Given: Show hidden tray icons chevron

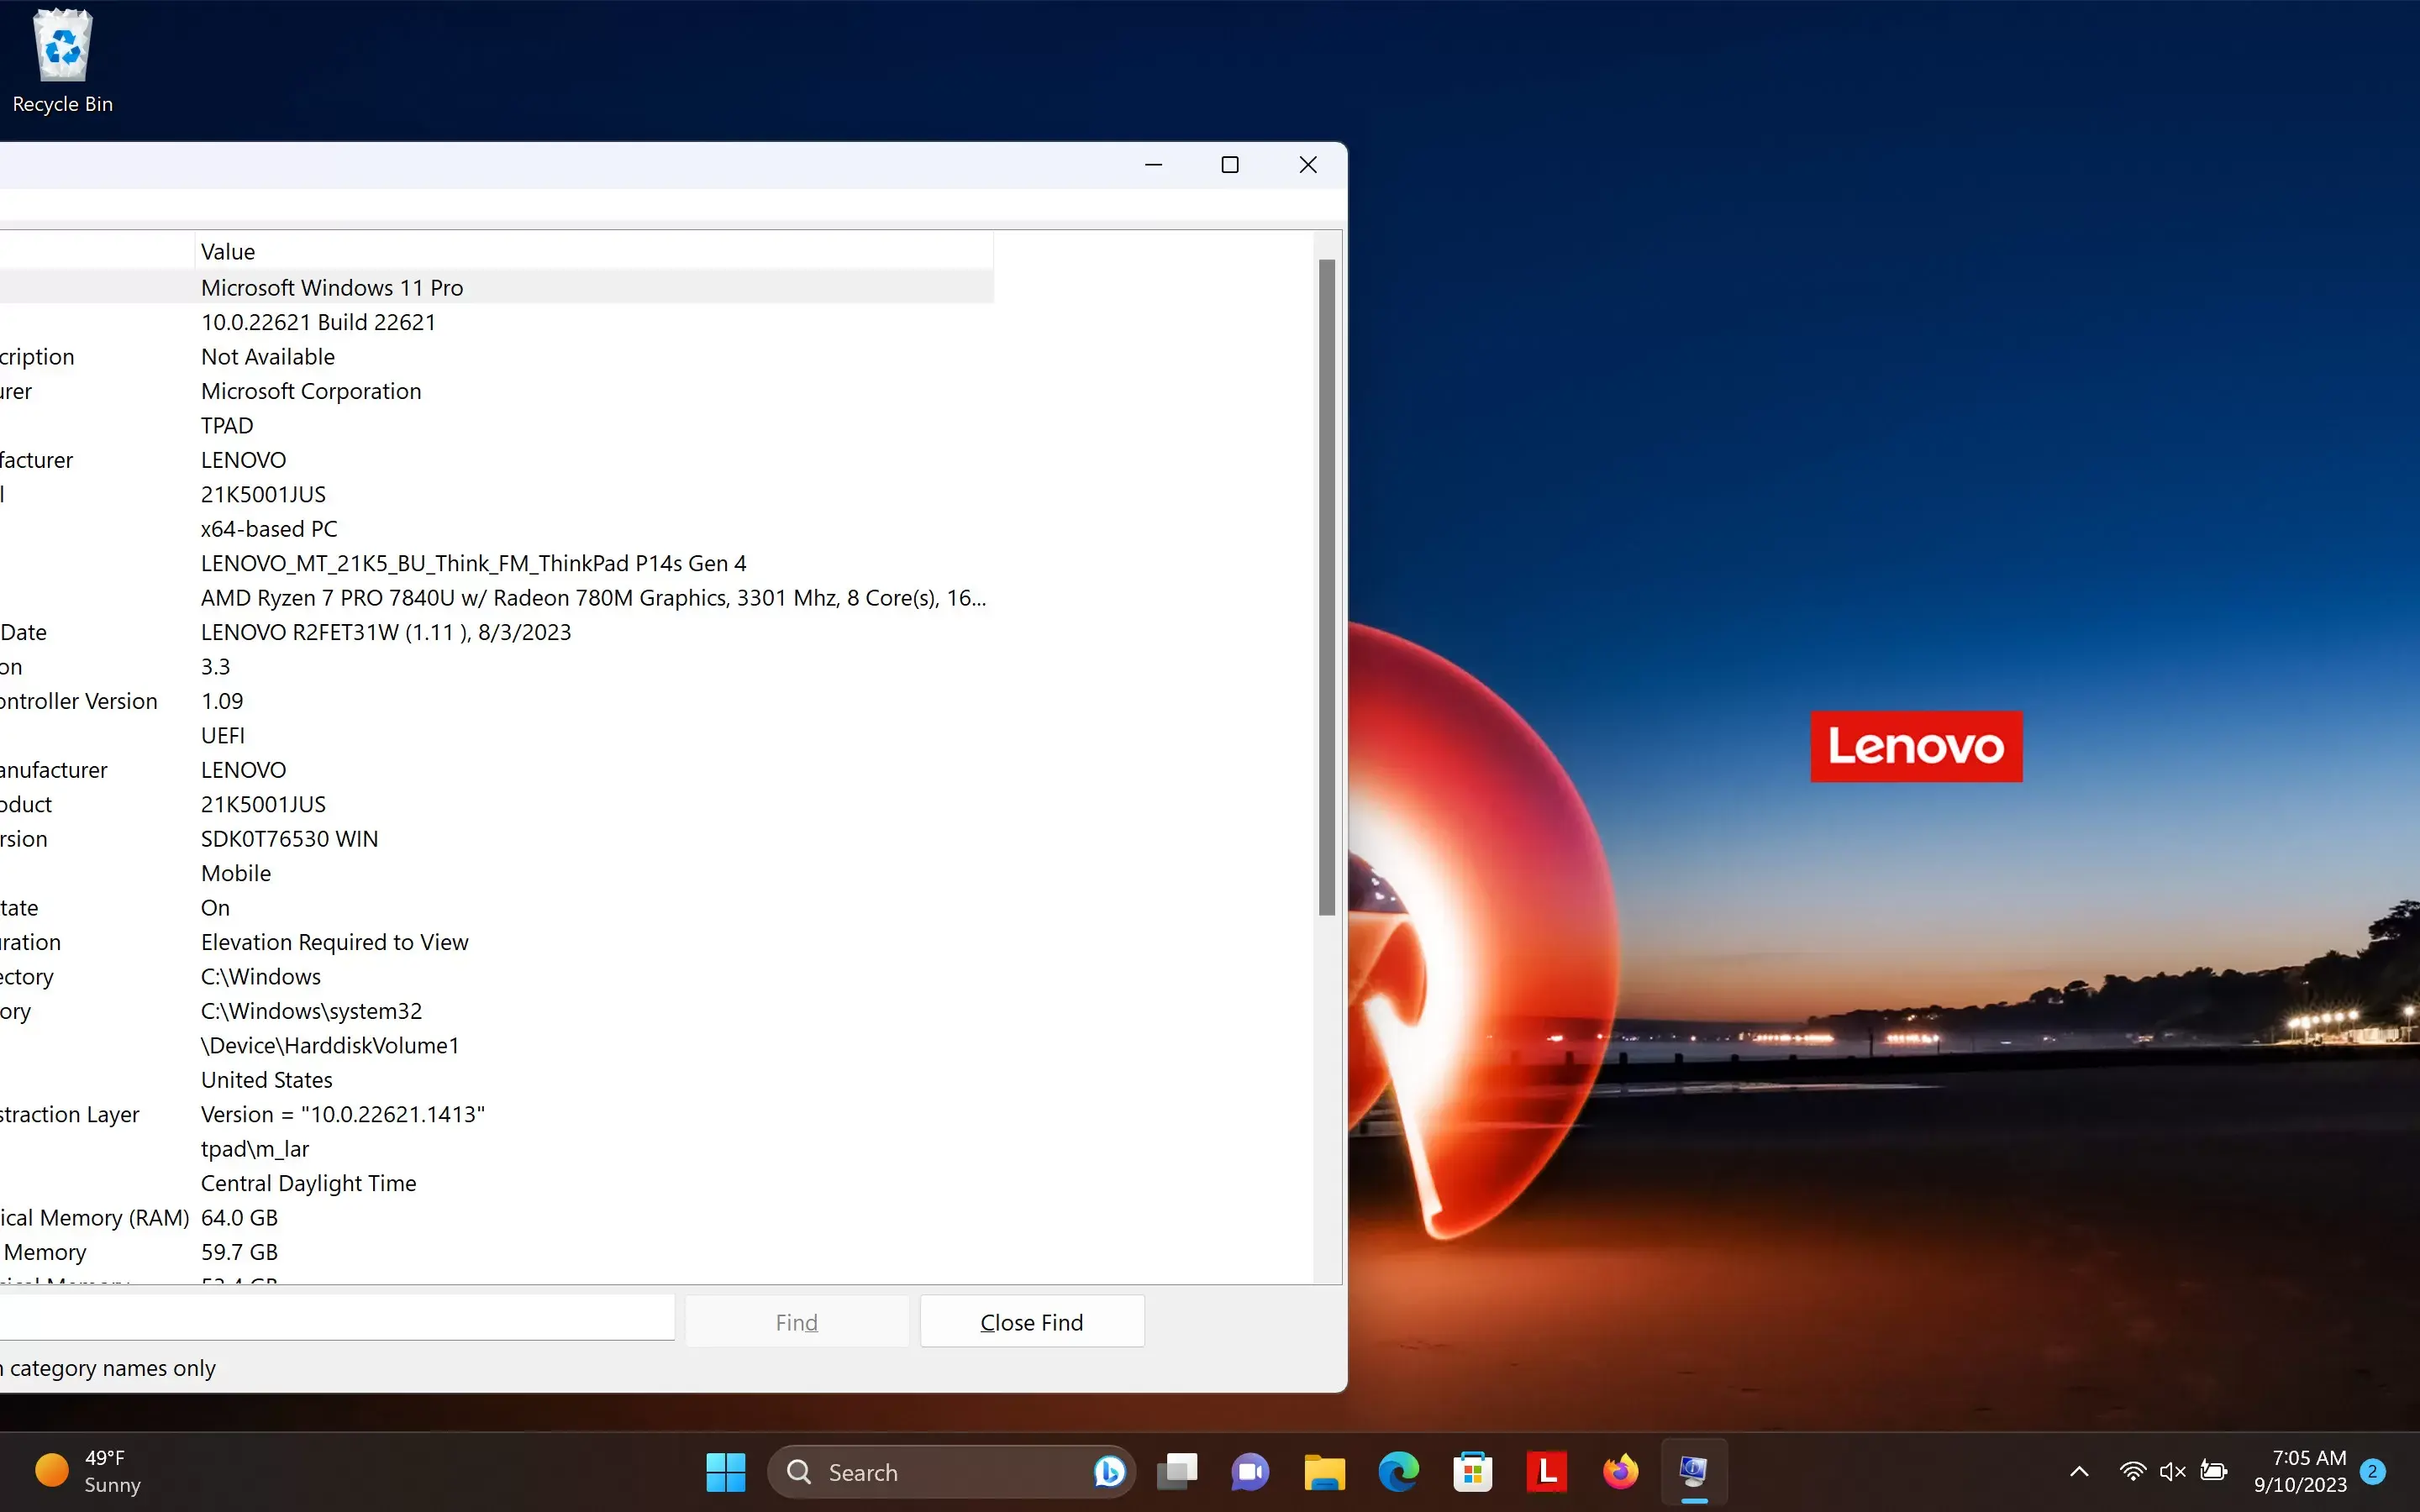Looking at the screenshot, I should [2079, 1471].
